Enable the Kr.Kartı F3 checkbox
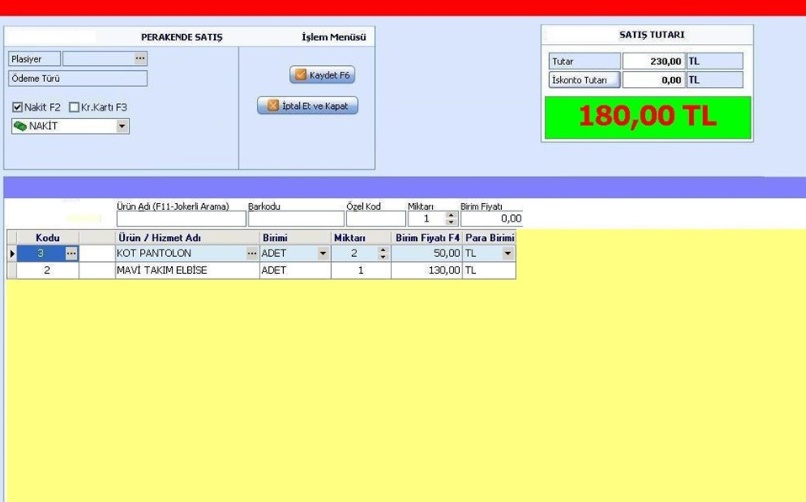The height and width of the screenshot is (502, 806). click(74, 107)
